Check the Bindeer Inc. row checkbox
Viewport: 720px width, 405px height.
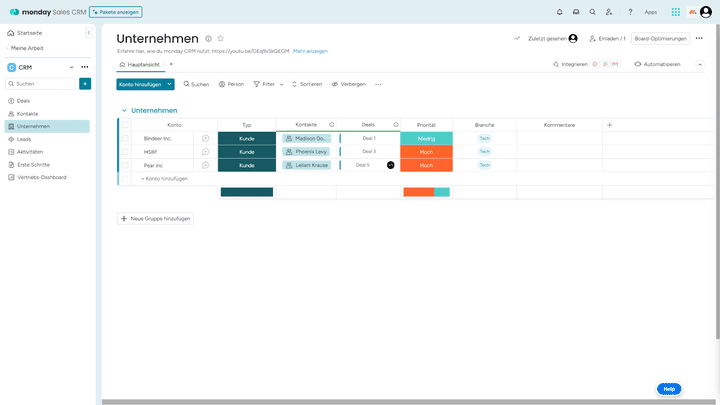click(125, 138)
